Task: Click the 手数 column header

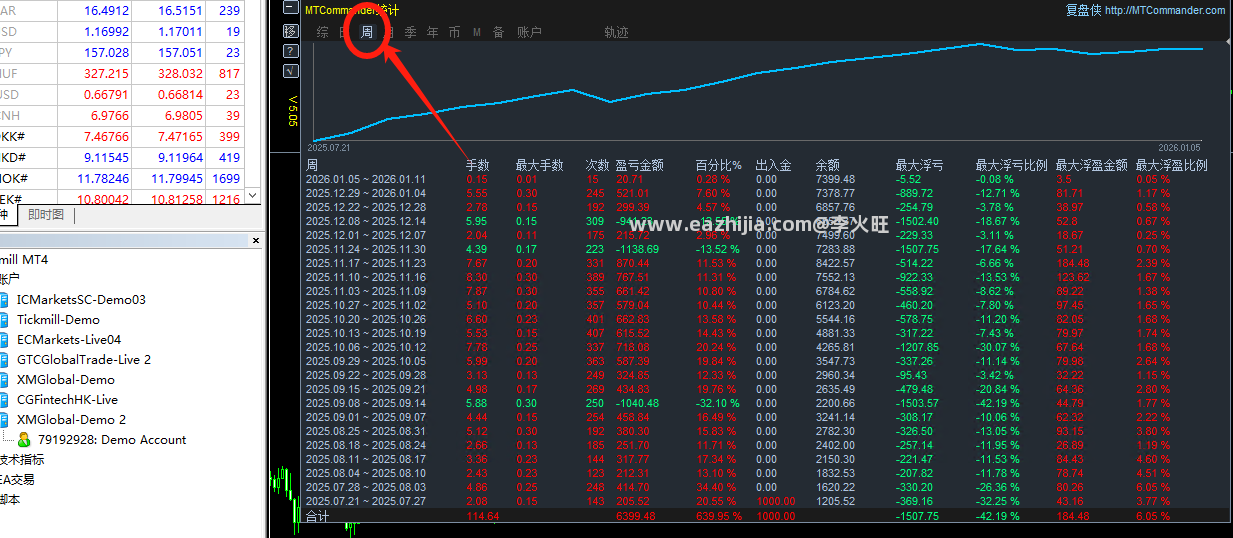Action: (478, 165)
